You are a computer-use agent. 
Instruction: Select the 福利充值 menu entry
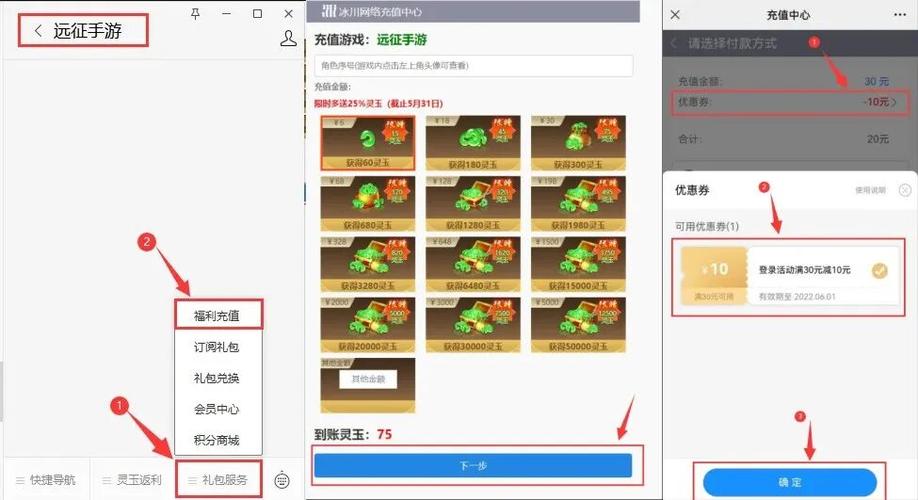coord(218,316)
